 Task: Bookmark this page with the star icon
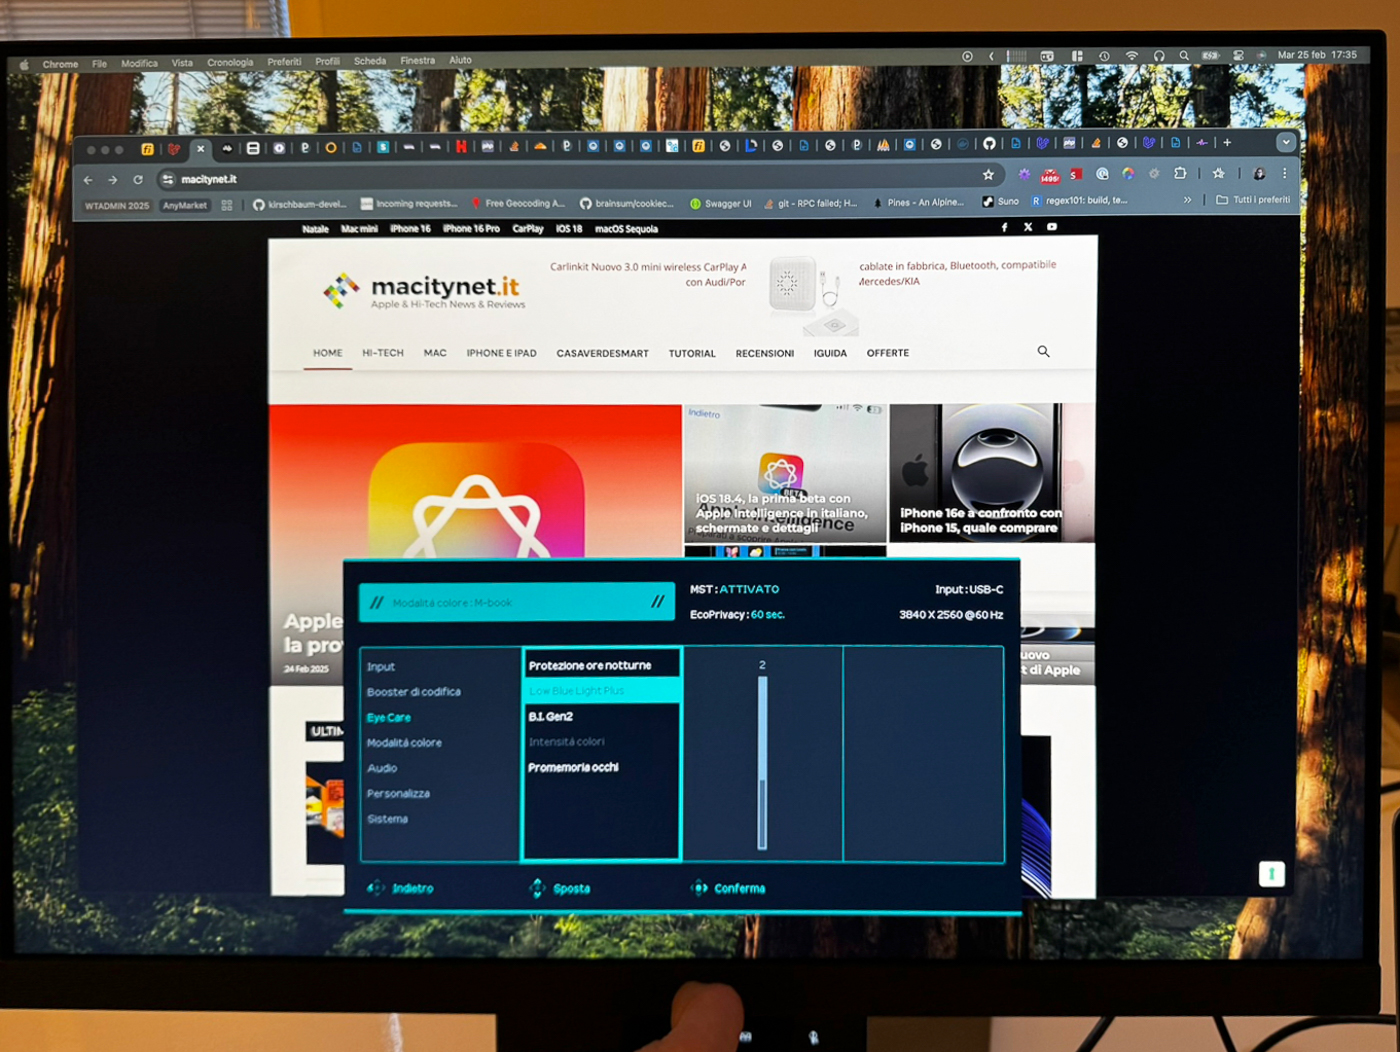(988, 175)
